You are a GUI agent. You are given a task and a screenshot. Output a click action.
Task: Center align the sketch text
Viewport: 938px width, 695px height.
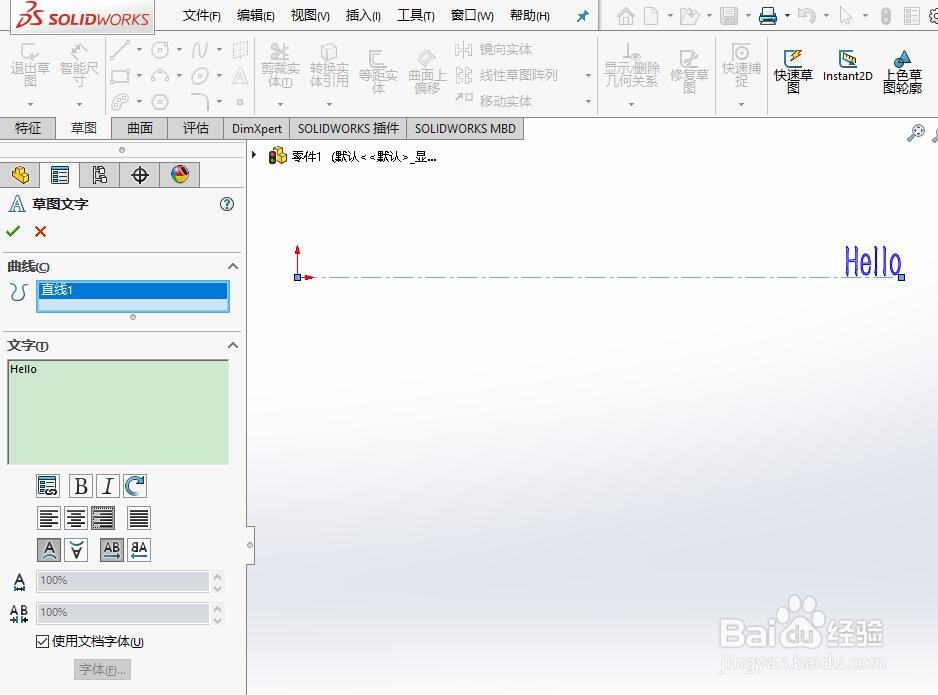tap(76, 518)
